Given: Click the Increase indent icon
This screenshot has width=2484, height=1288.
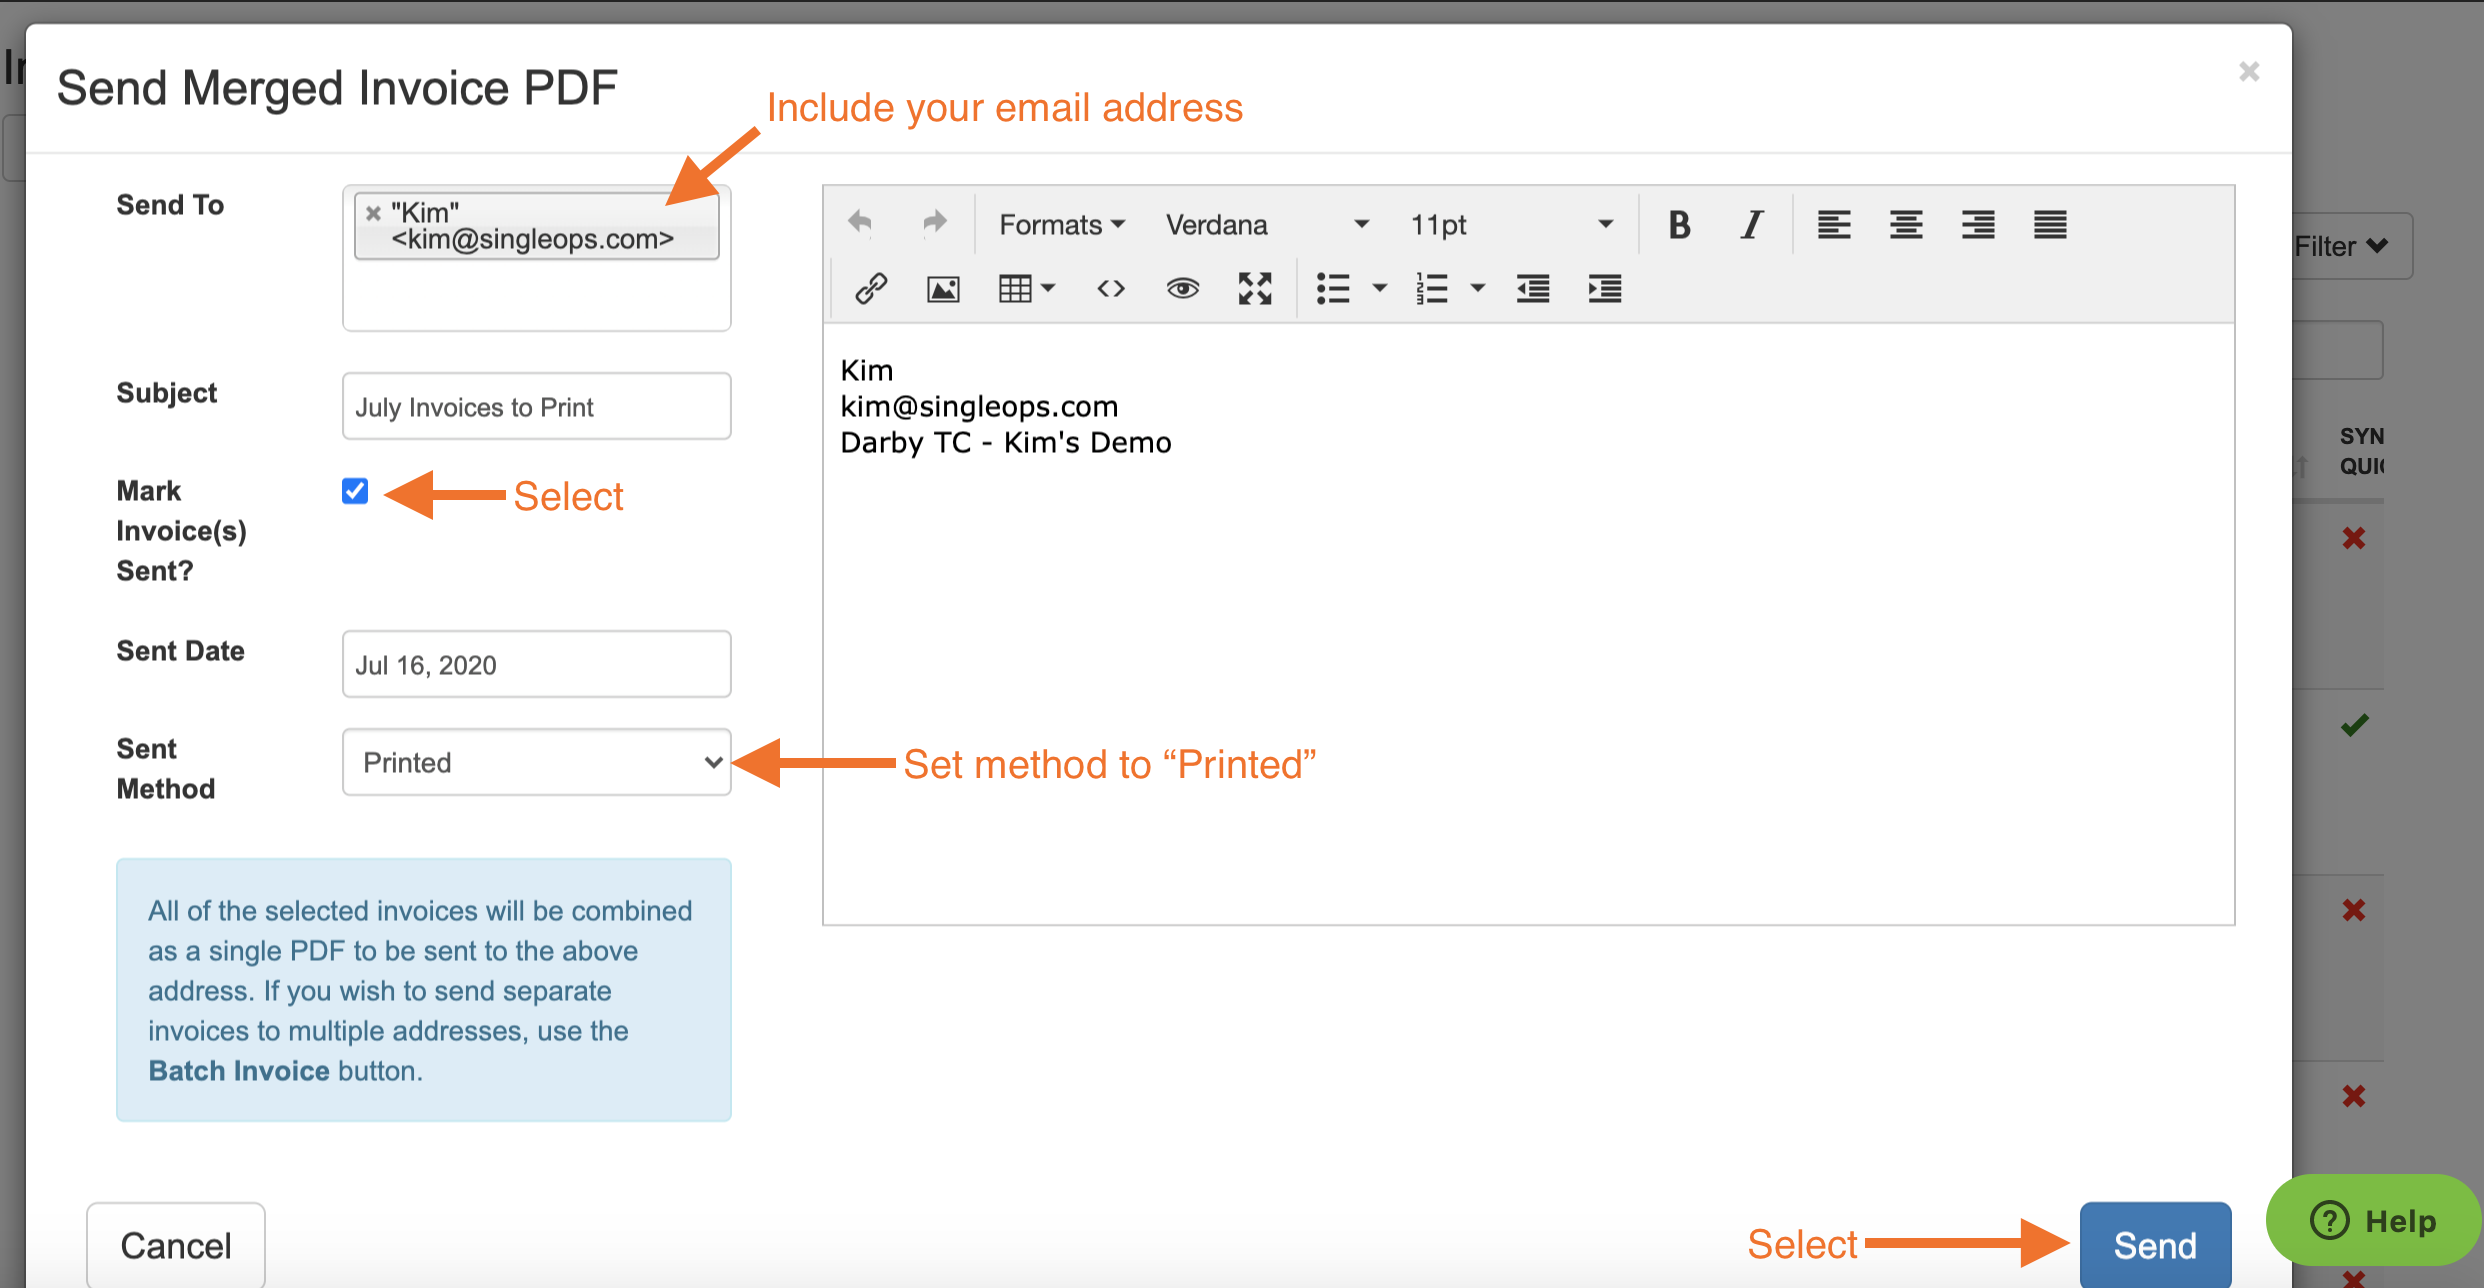Looking at the screenshot, I should (1603, 288).
